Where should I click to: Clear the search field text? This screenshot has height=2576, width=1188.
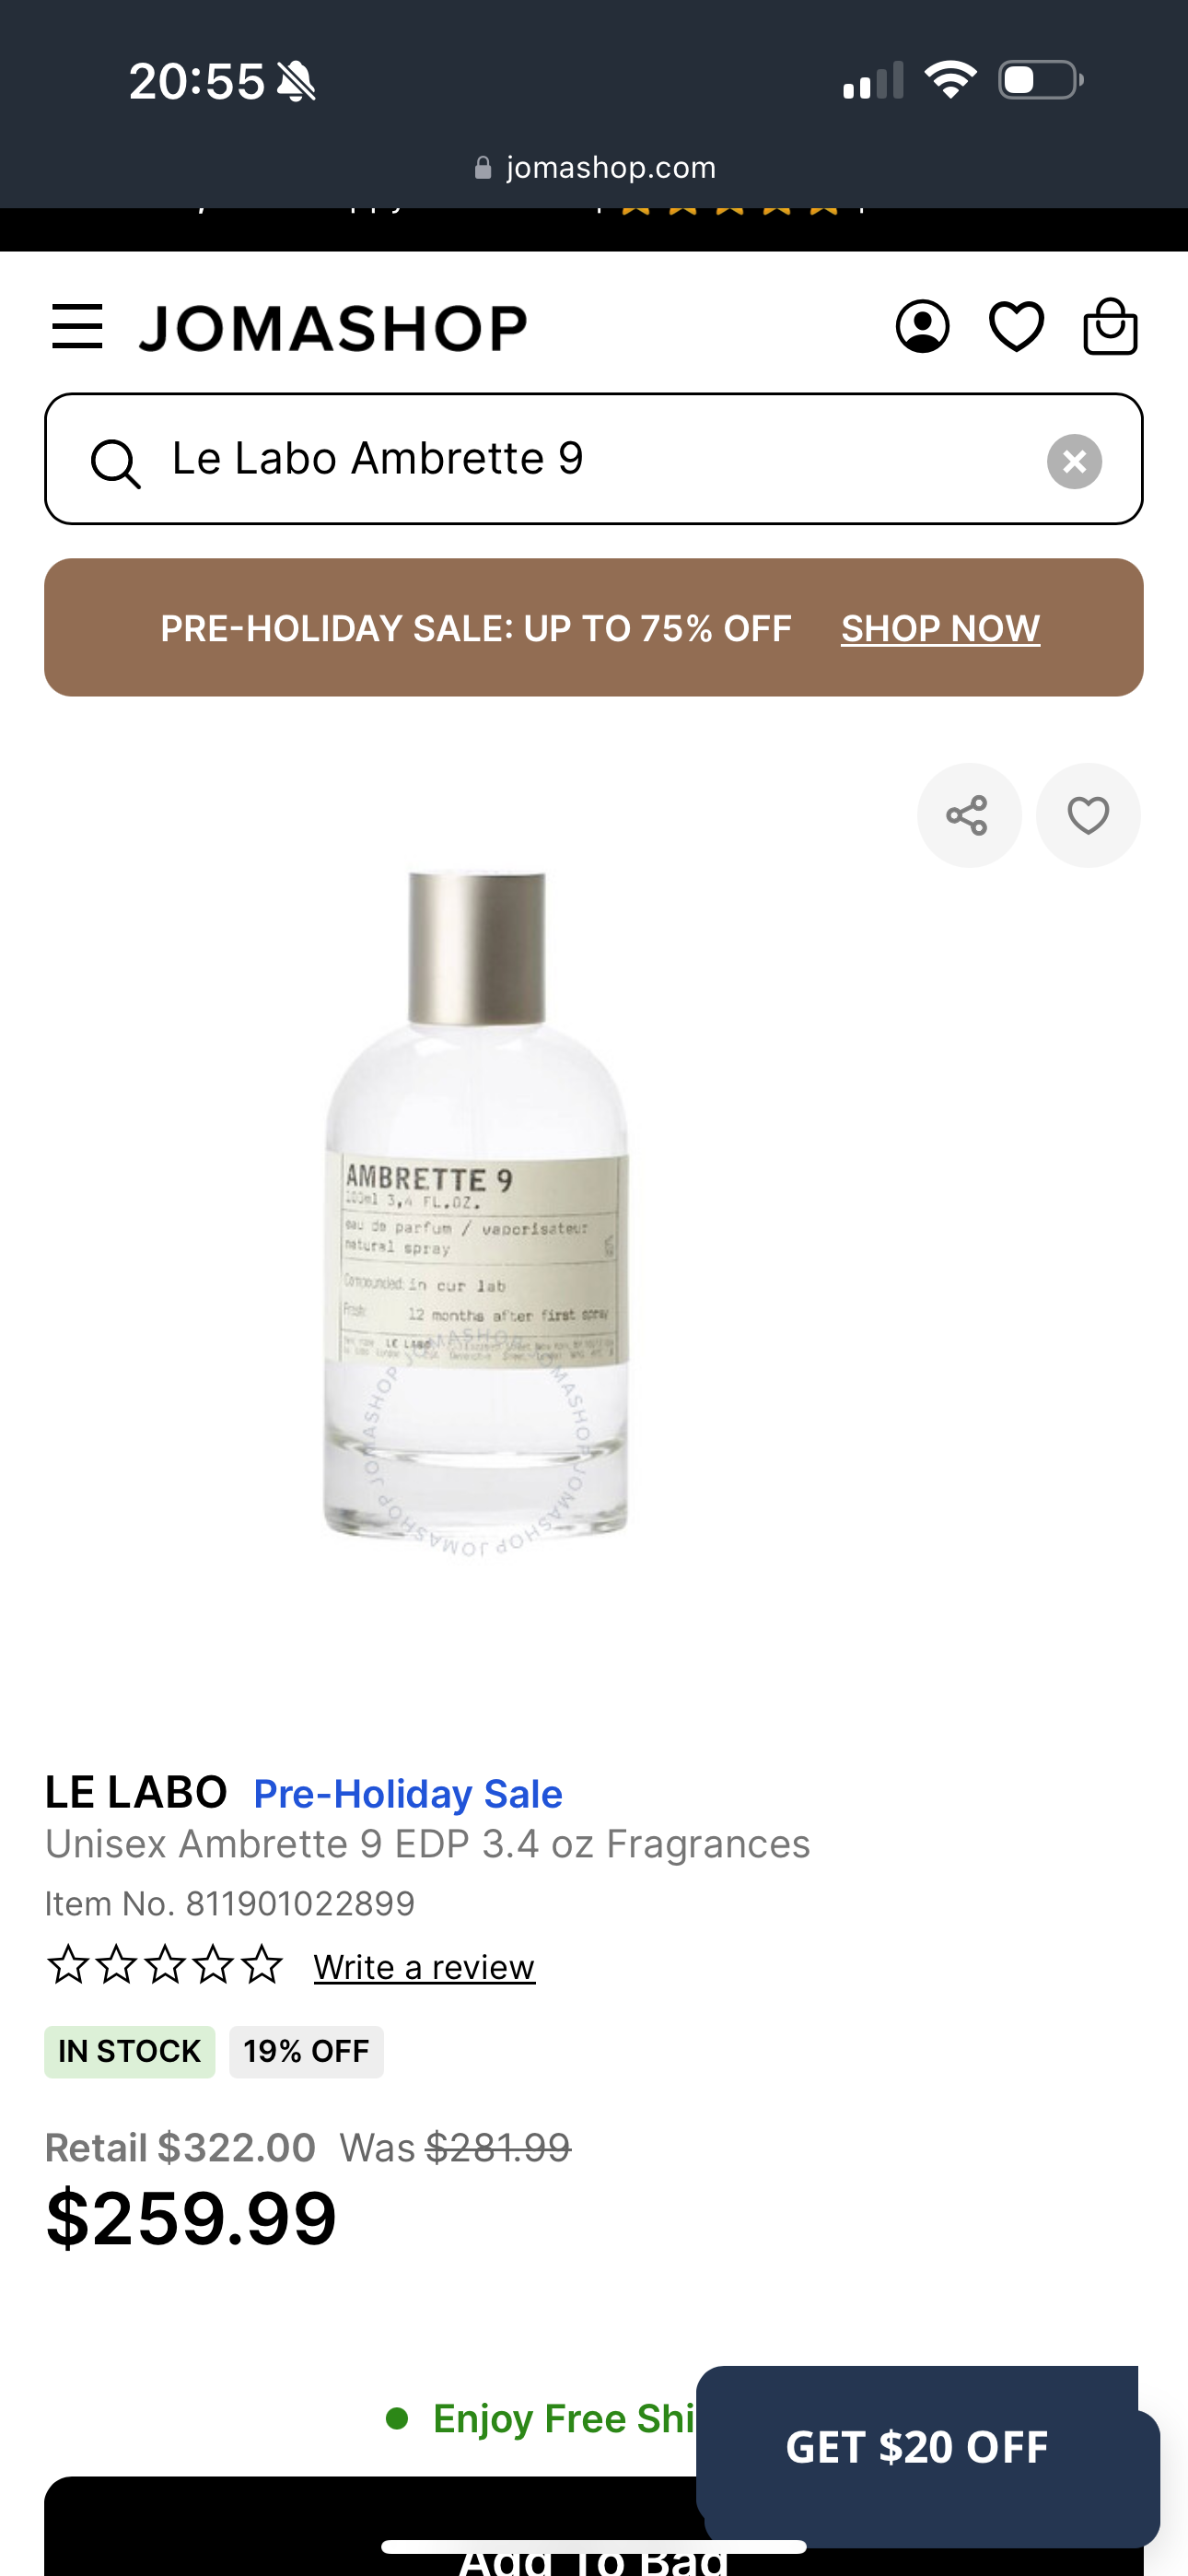tap(1074, 461)
